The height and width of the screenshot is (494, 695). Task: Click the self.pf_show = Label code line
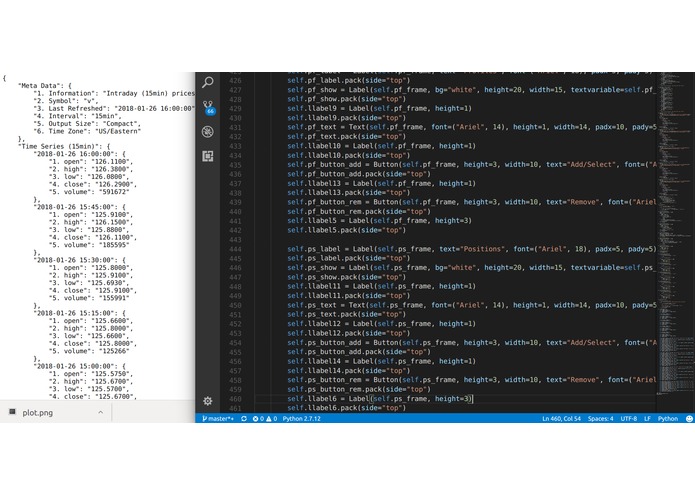(471, 90)
